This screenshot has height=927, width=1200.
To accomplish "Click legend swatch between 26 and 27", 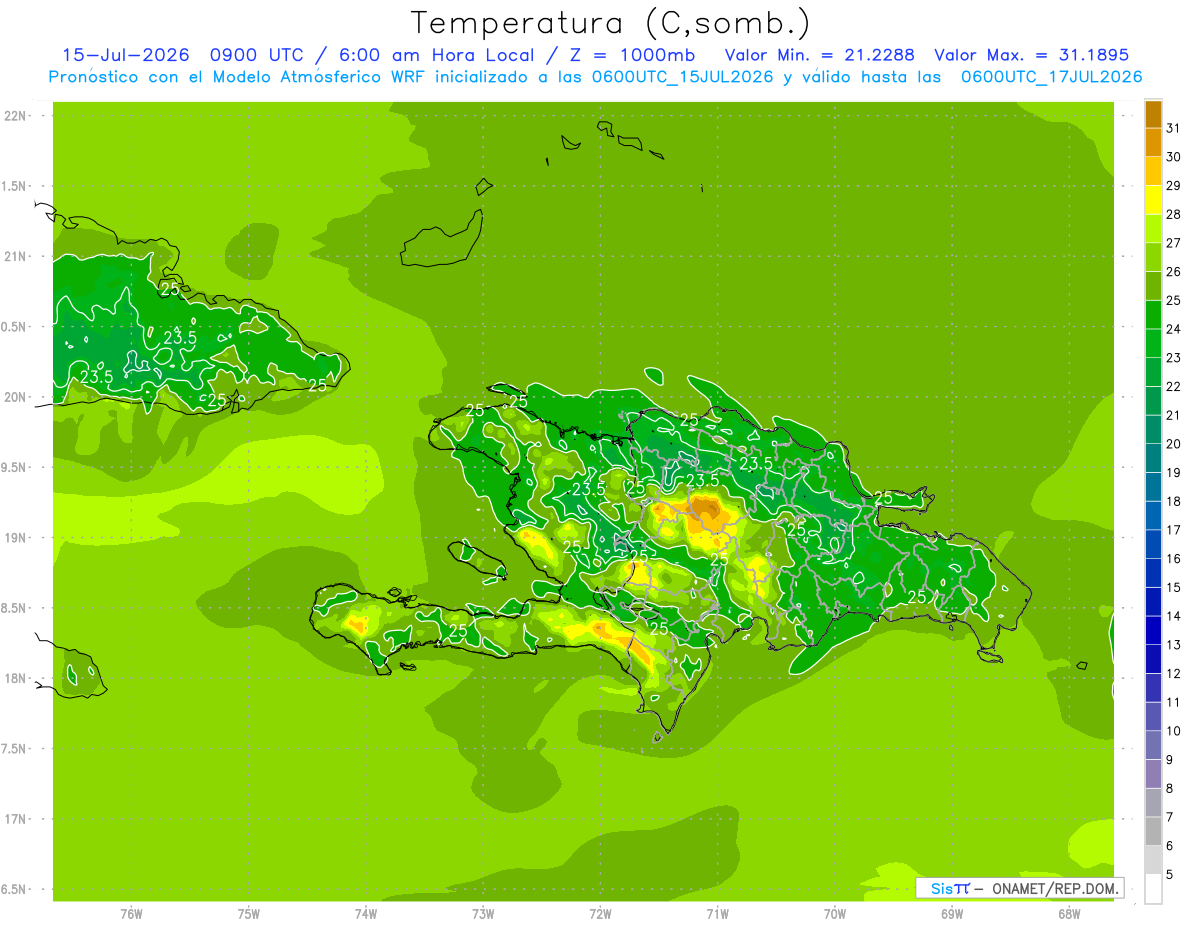I will point(1153,257).
